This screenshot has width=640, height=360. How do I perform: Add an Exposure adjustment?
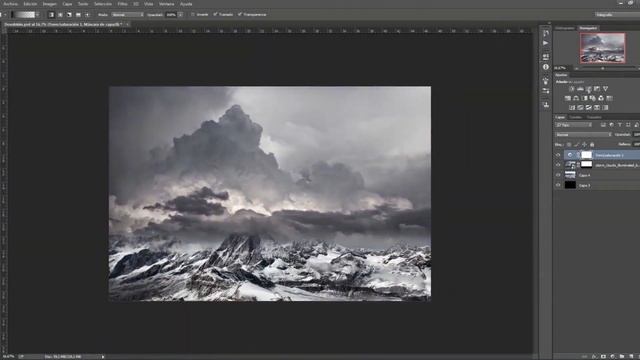point(597,89)
